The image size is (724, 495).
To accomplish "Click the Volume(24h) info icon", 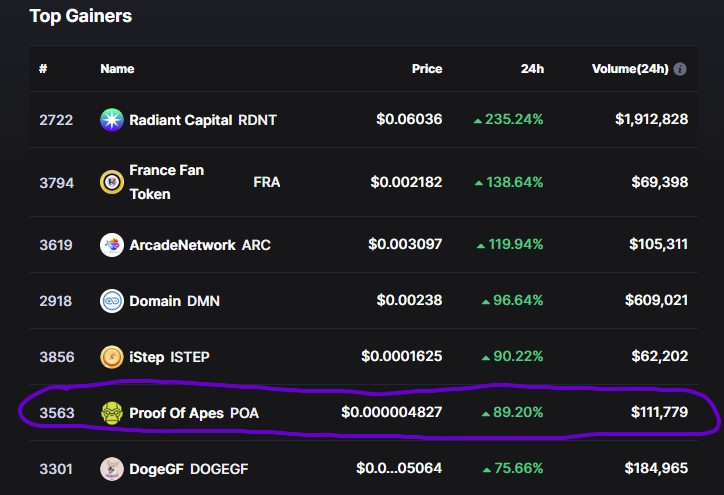I will pyautogui.click(x=680, y=69).
